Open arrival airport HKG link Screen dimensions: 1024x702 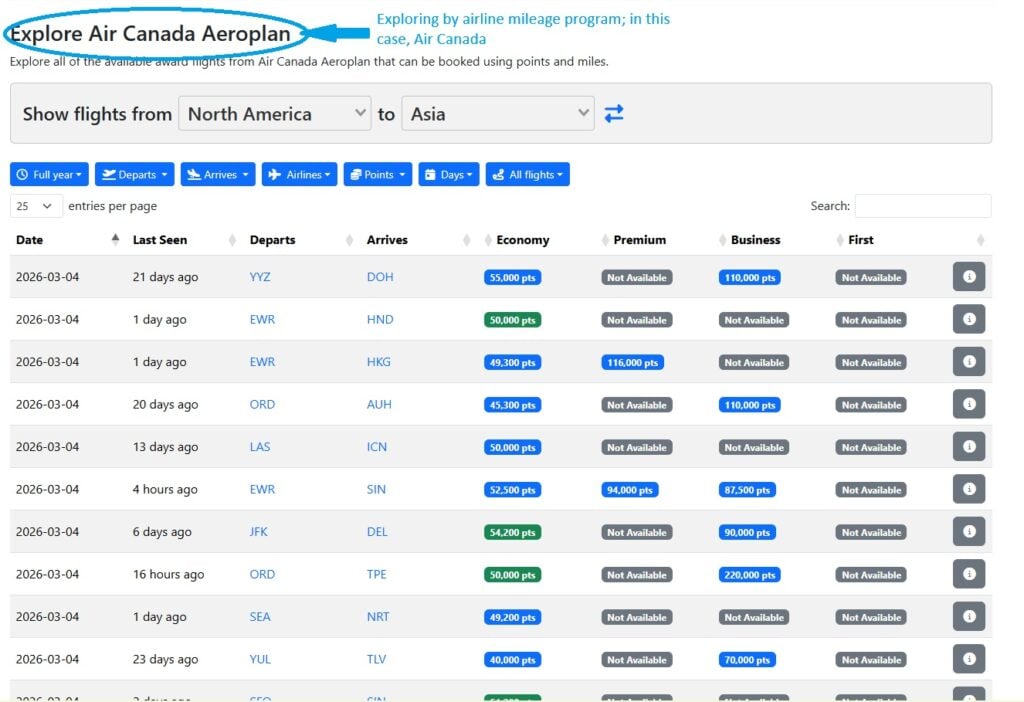[379, 362]
